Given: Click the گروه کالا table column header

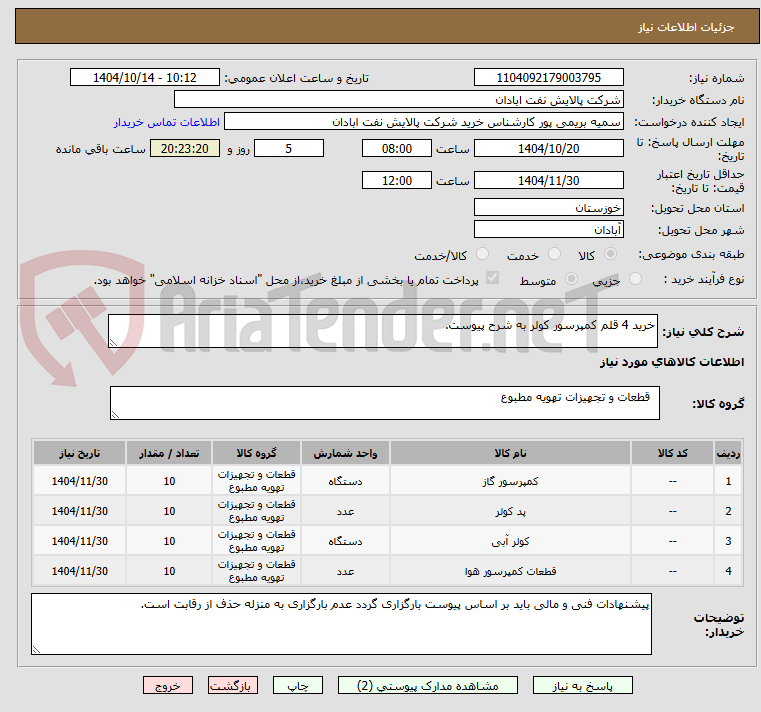Looking at the screenshot, I should point(256,453).
